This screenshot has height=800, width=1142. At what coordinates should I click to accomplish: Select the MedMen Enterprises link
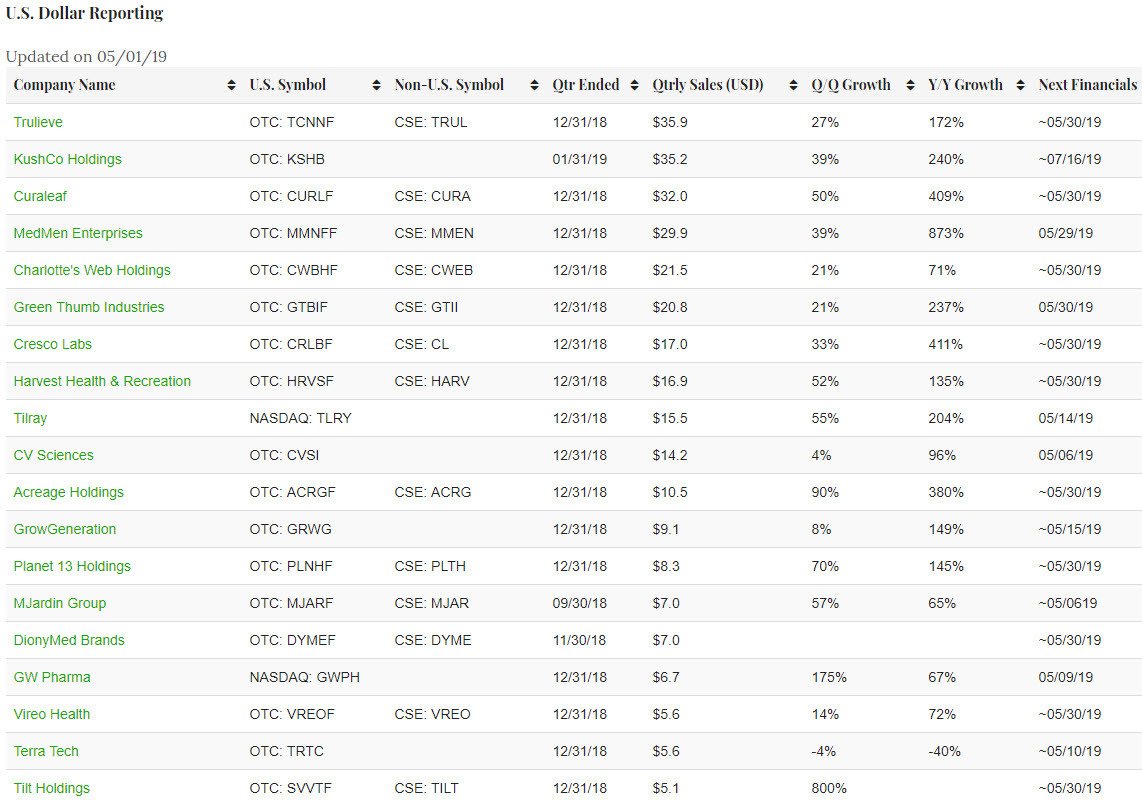(x=78, y=233)
